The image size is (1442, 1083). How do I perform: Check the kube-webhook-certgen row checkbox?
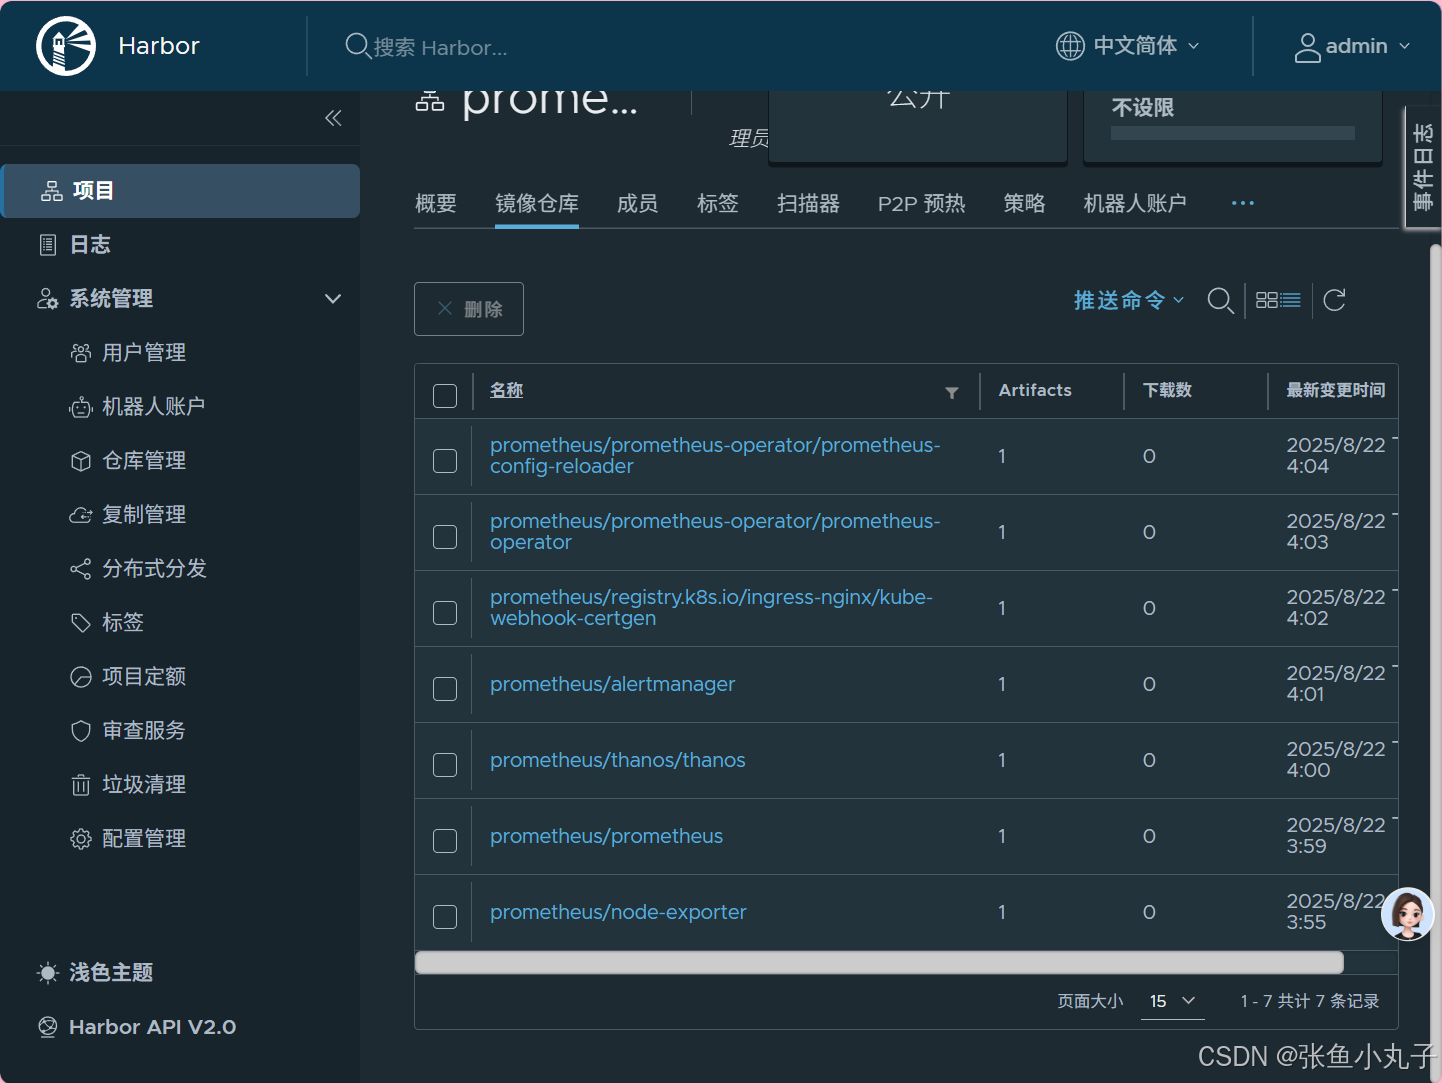pyautogui.click(x=445, y=613)
